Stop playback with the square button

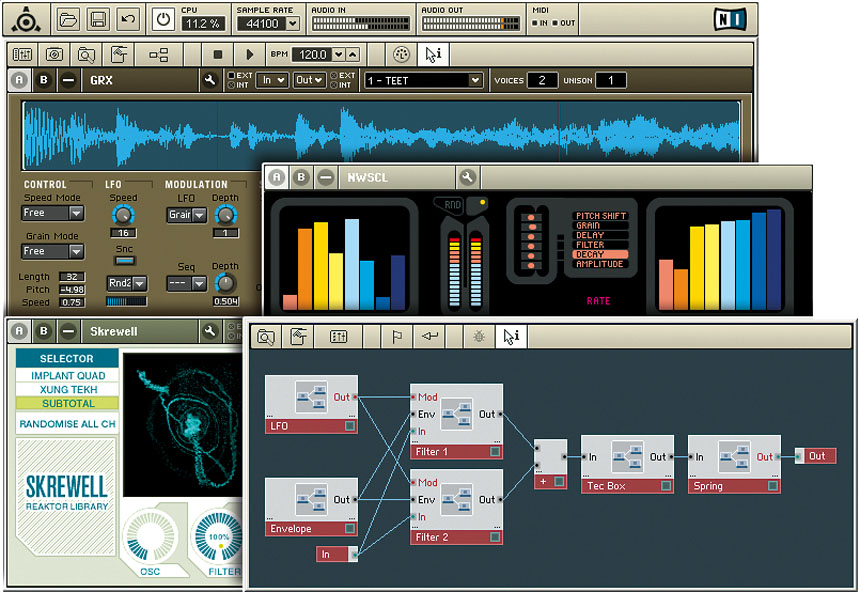[x=218, y=54]
